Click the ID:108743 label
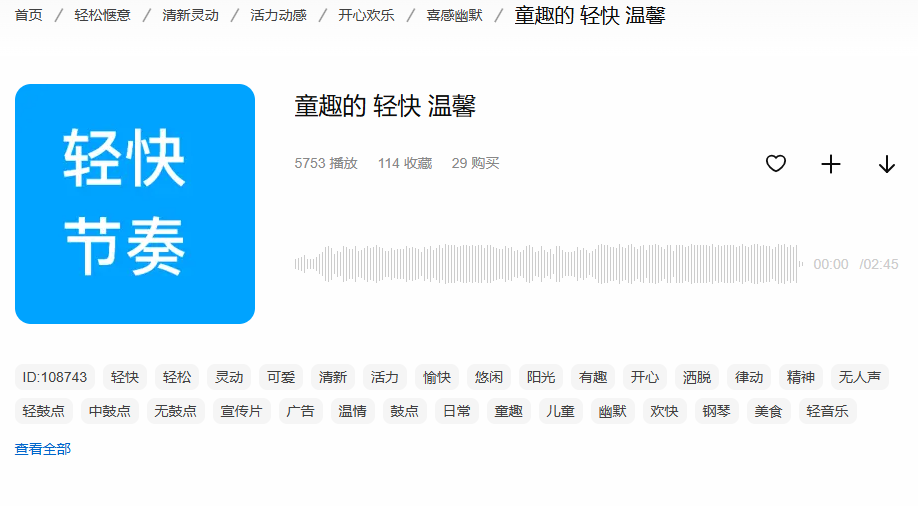 [55, 377]
